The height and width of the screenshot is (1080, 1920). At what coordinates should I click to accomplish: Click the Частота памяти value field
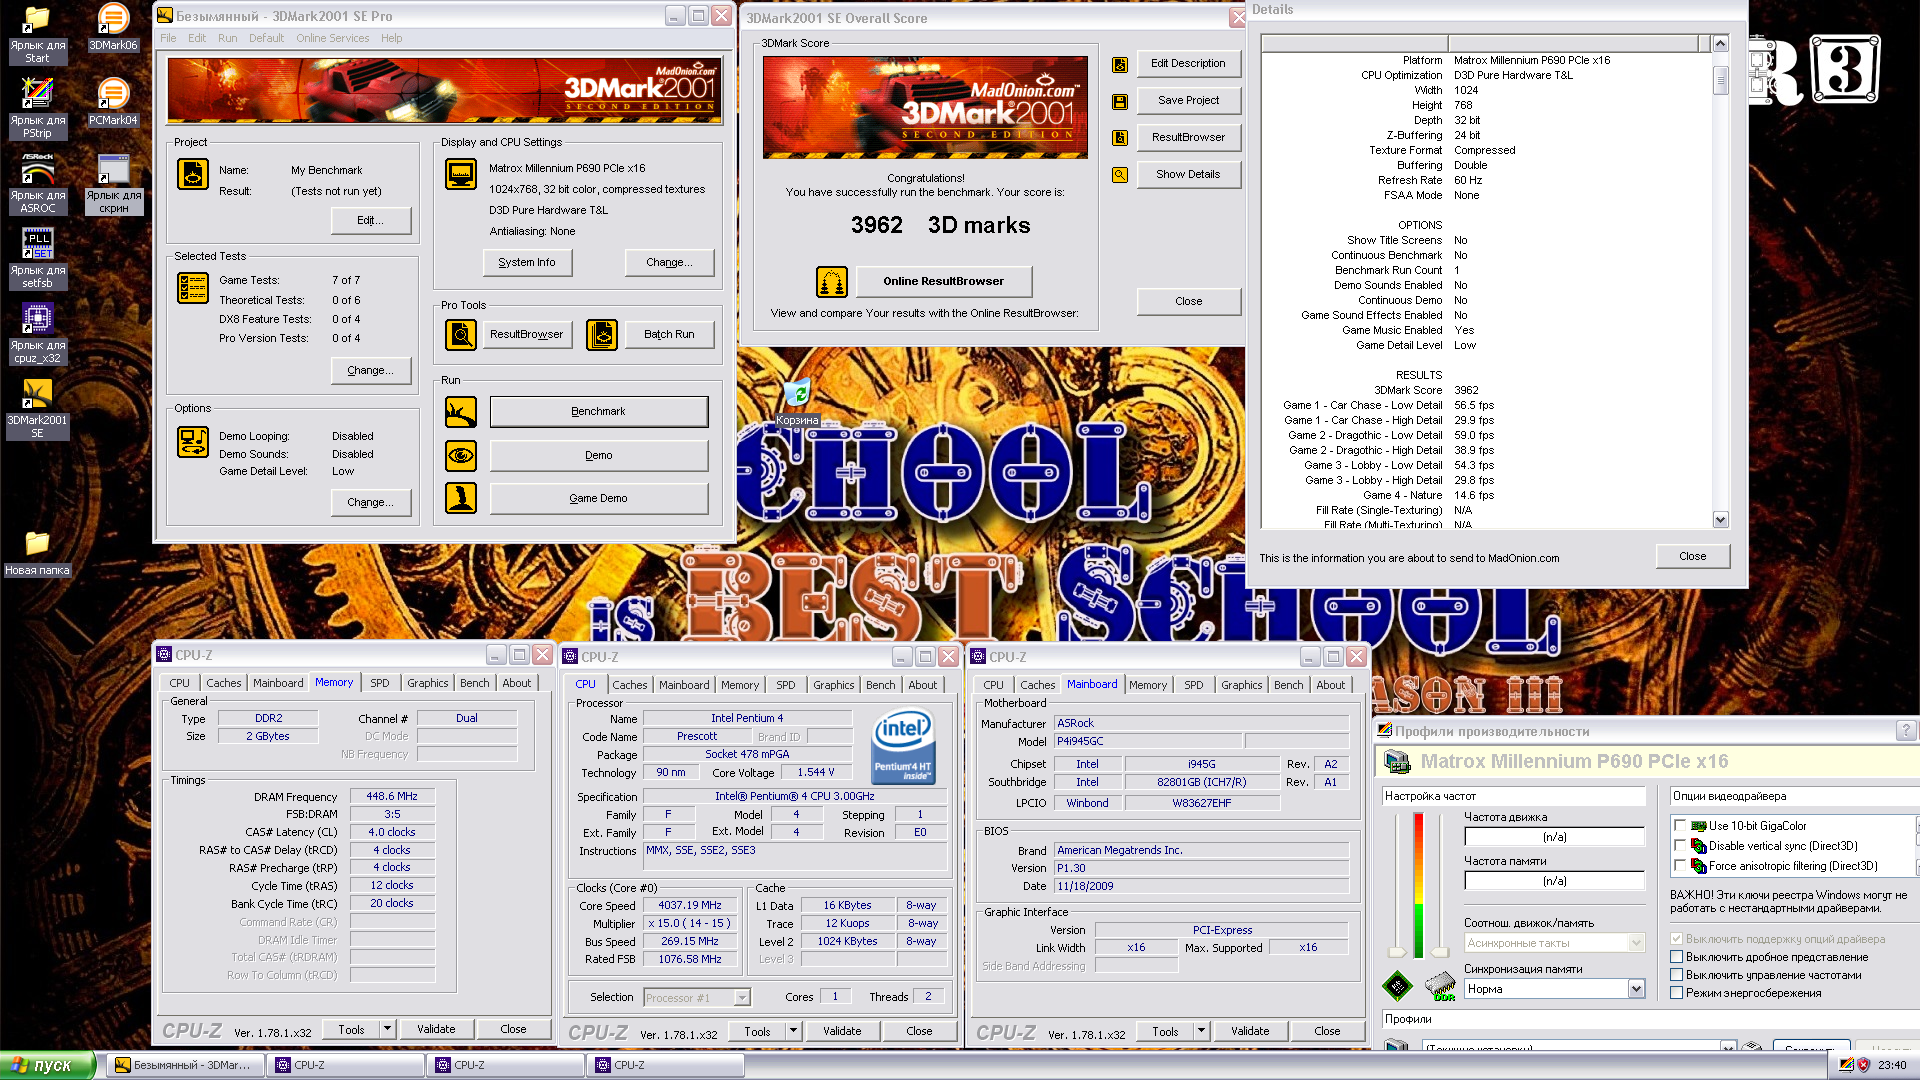coord(1554,881)
